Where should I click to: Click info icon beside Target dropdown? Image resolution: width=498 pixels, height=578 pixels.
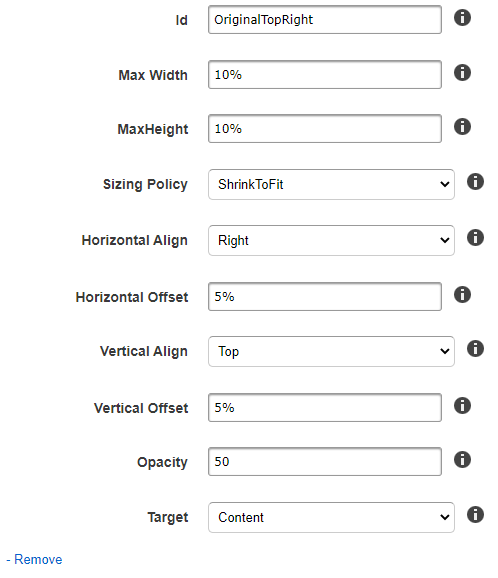(x=475, y=515)
